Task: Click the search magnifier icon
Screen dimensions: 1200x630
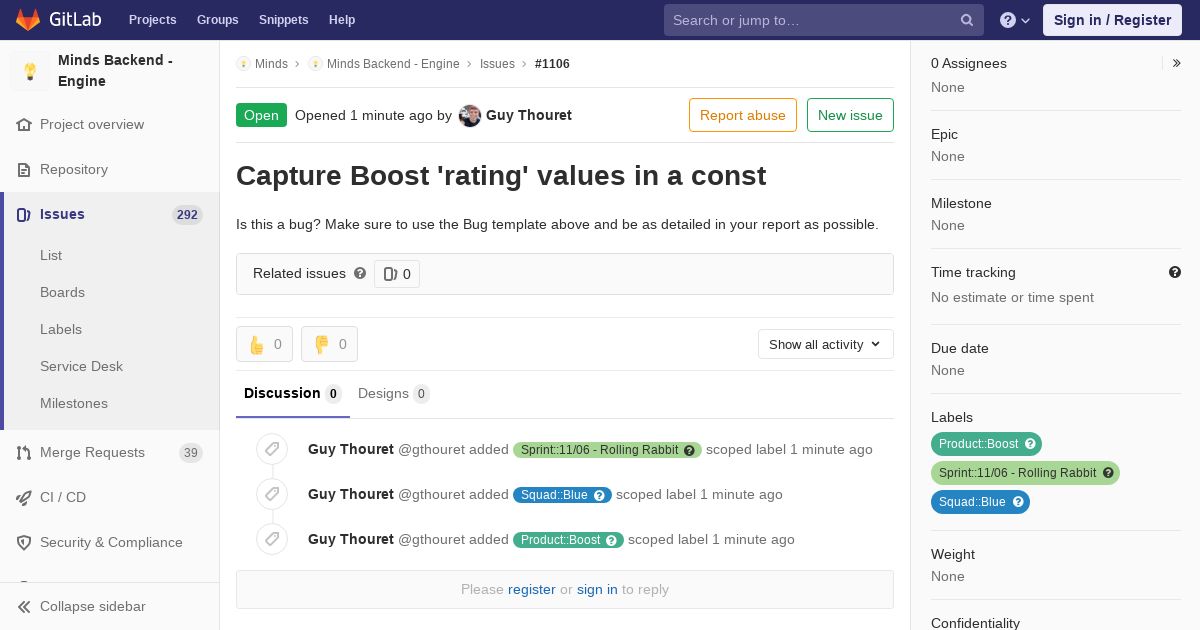Action: [967, 20]
